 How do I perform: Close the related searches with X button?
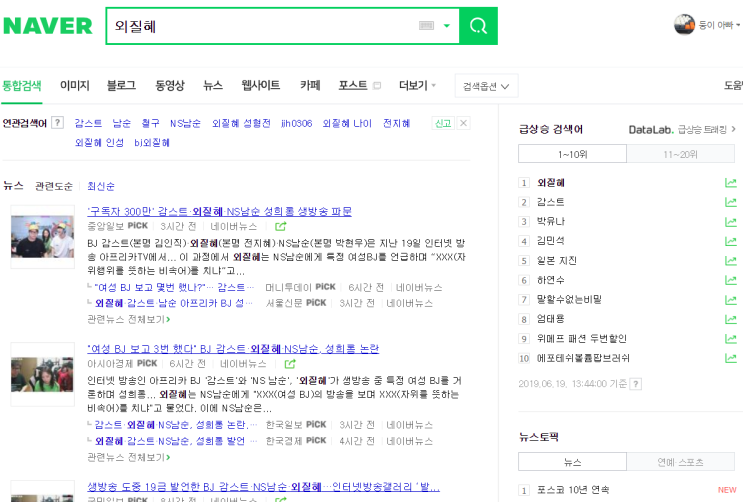pyautogui.click(x=463, y=123)
